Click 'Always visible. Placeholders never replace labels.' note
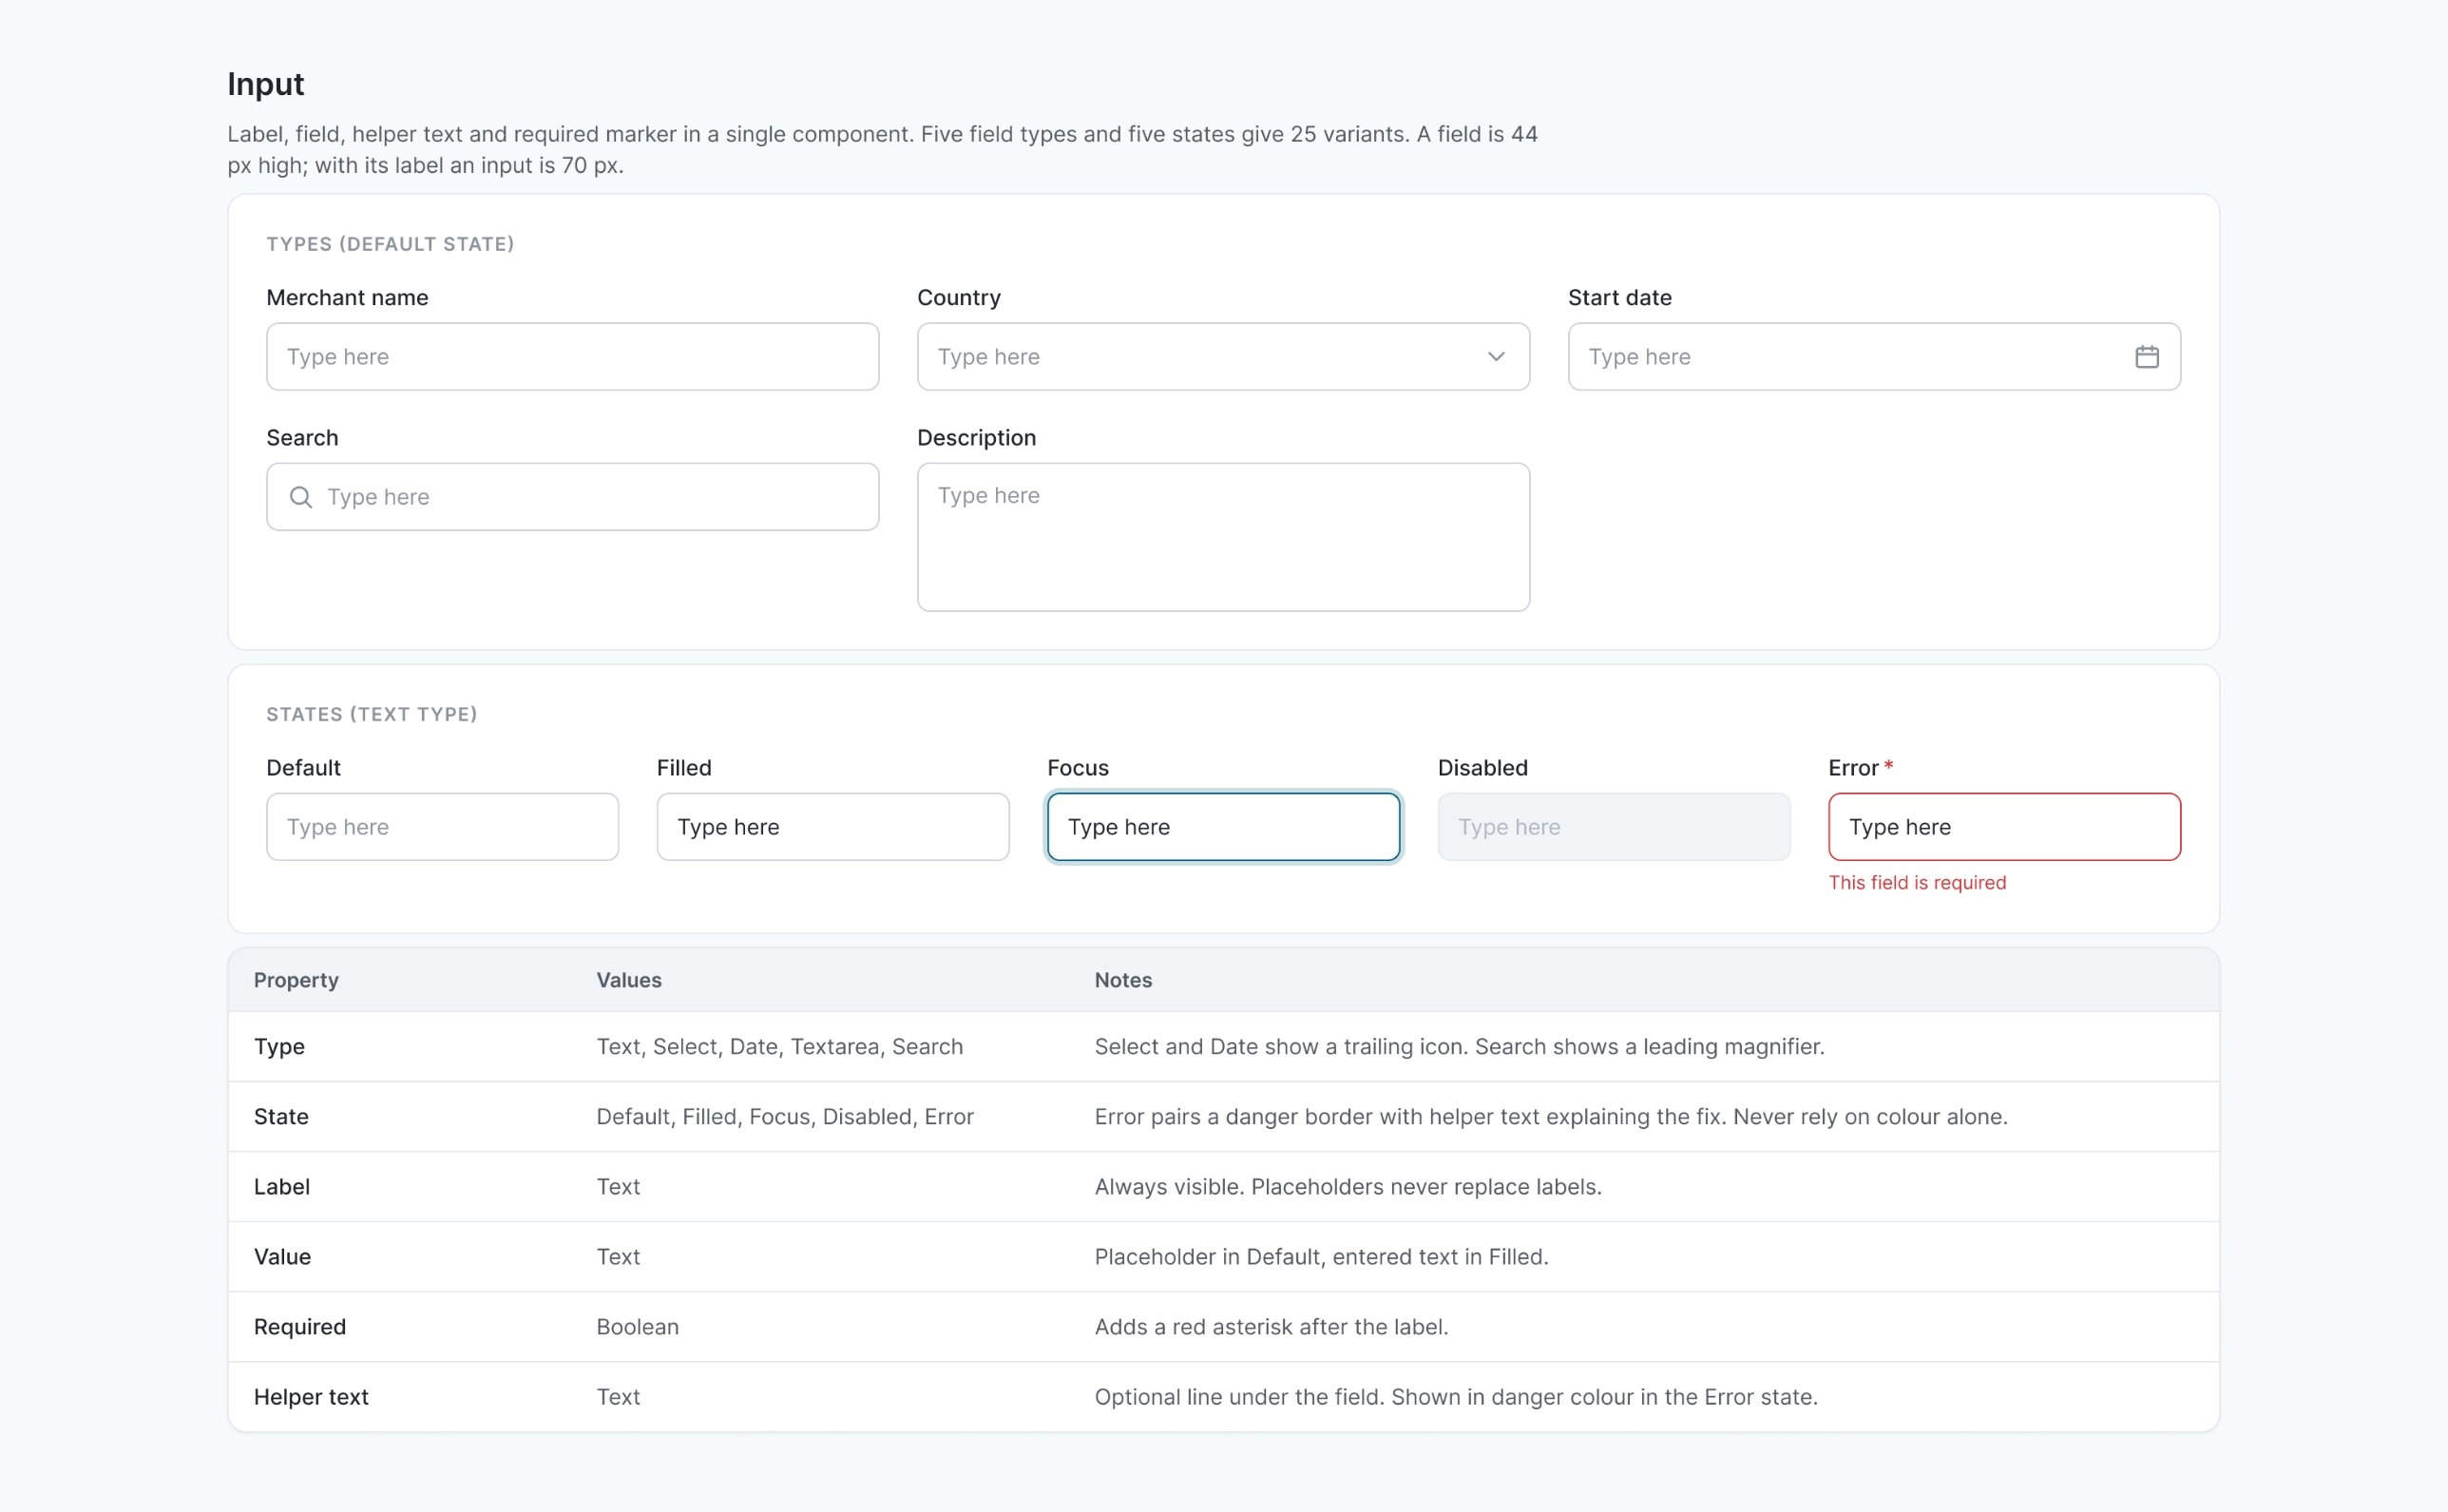Screen dimensions: 2448x1512 [1348, 1187]
